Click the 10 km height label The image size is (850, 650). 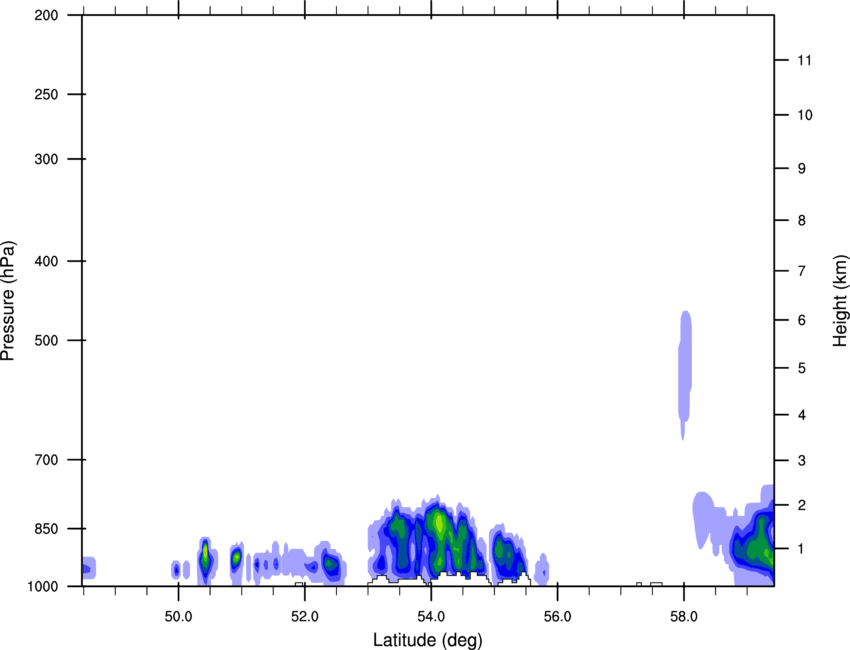click(x=805, y=115)
